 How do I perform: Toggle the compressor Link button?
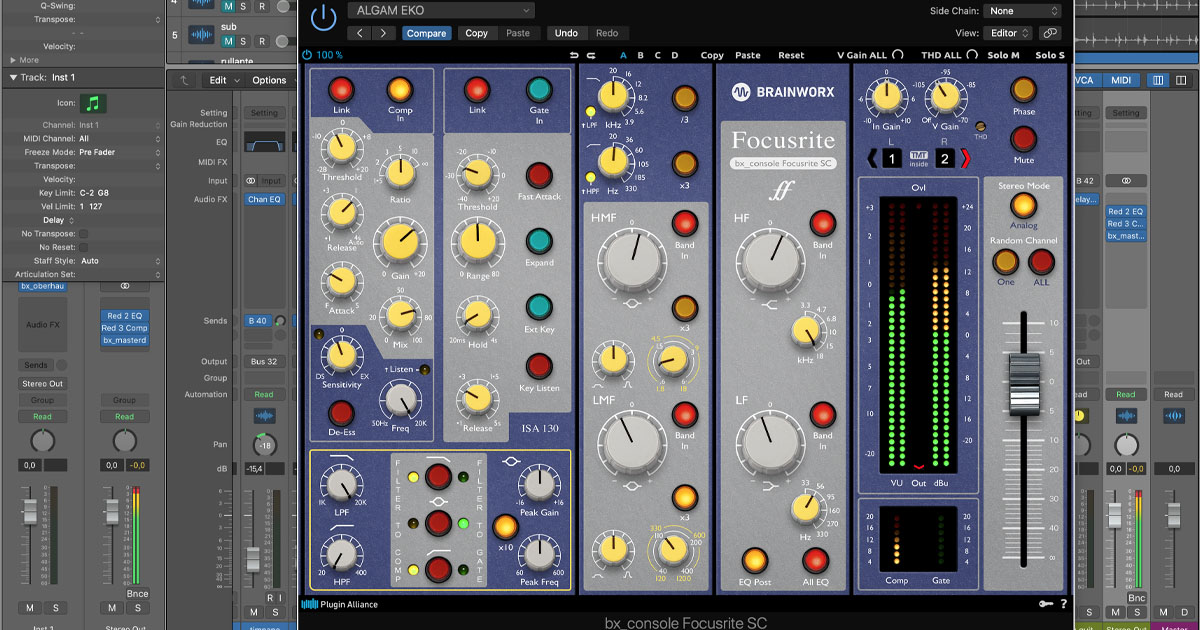[342, 90]
